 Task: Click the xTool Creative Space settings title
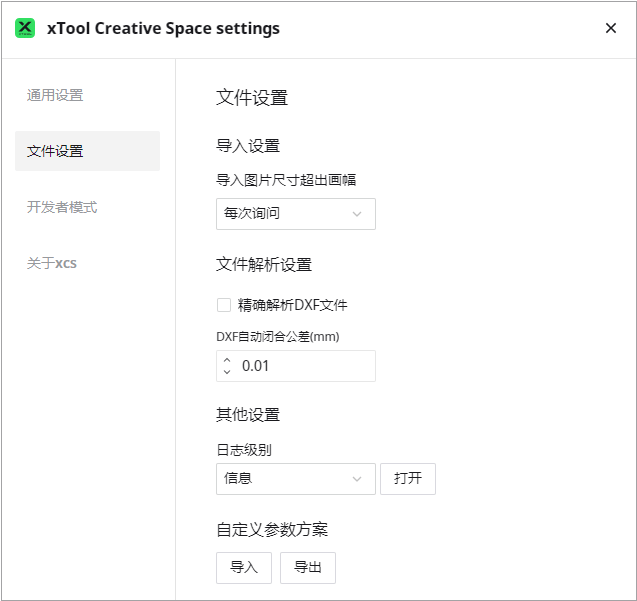163,28
